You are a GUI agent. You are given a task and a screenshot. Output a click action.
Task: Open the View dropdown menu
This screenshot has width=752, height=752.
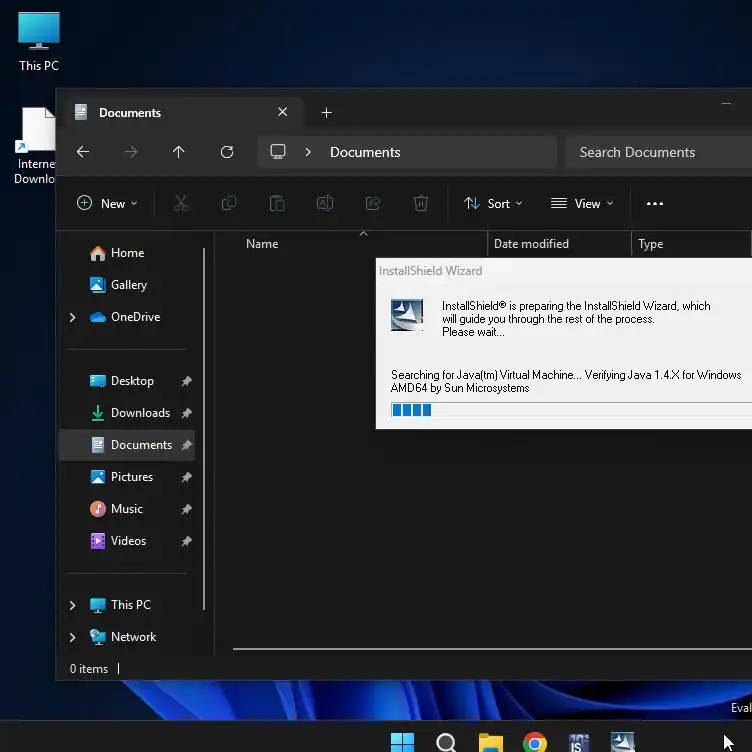pos(582,203)
